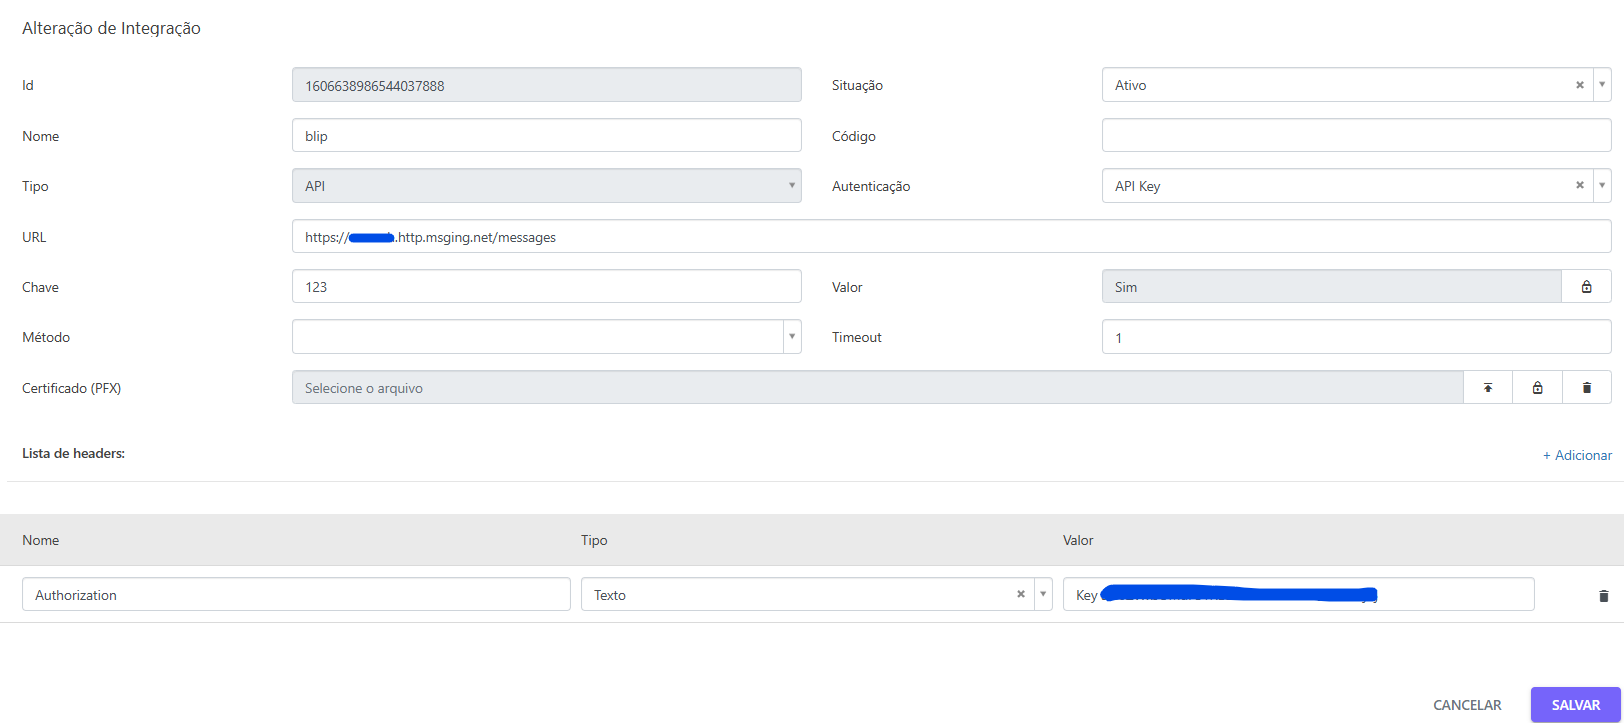The width and height of the screenshot is (1624, 723).
Task: Click the Timeout input field
Action: (x=1356, y=337)
